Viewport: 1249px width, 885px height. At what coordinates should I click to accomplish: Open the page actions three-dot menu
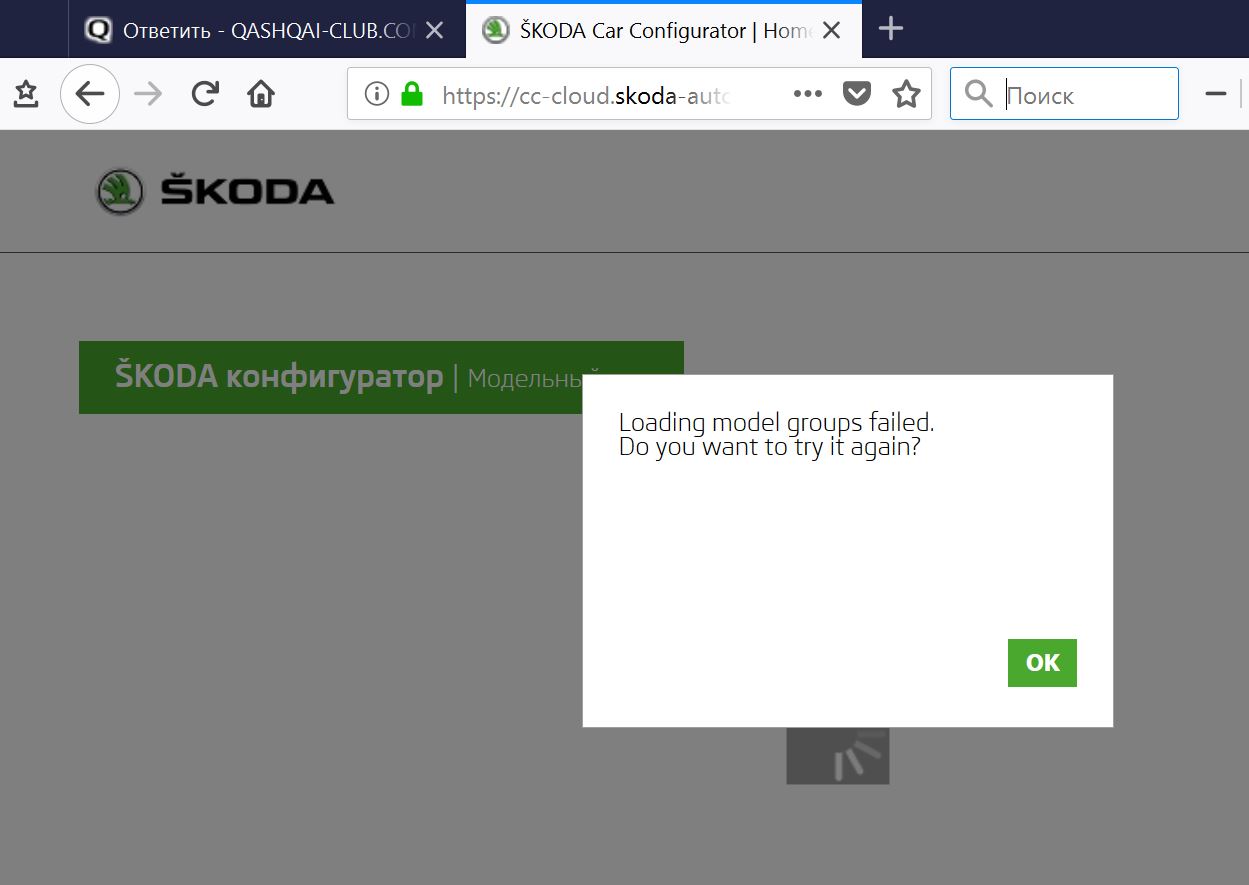807,94
